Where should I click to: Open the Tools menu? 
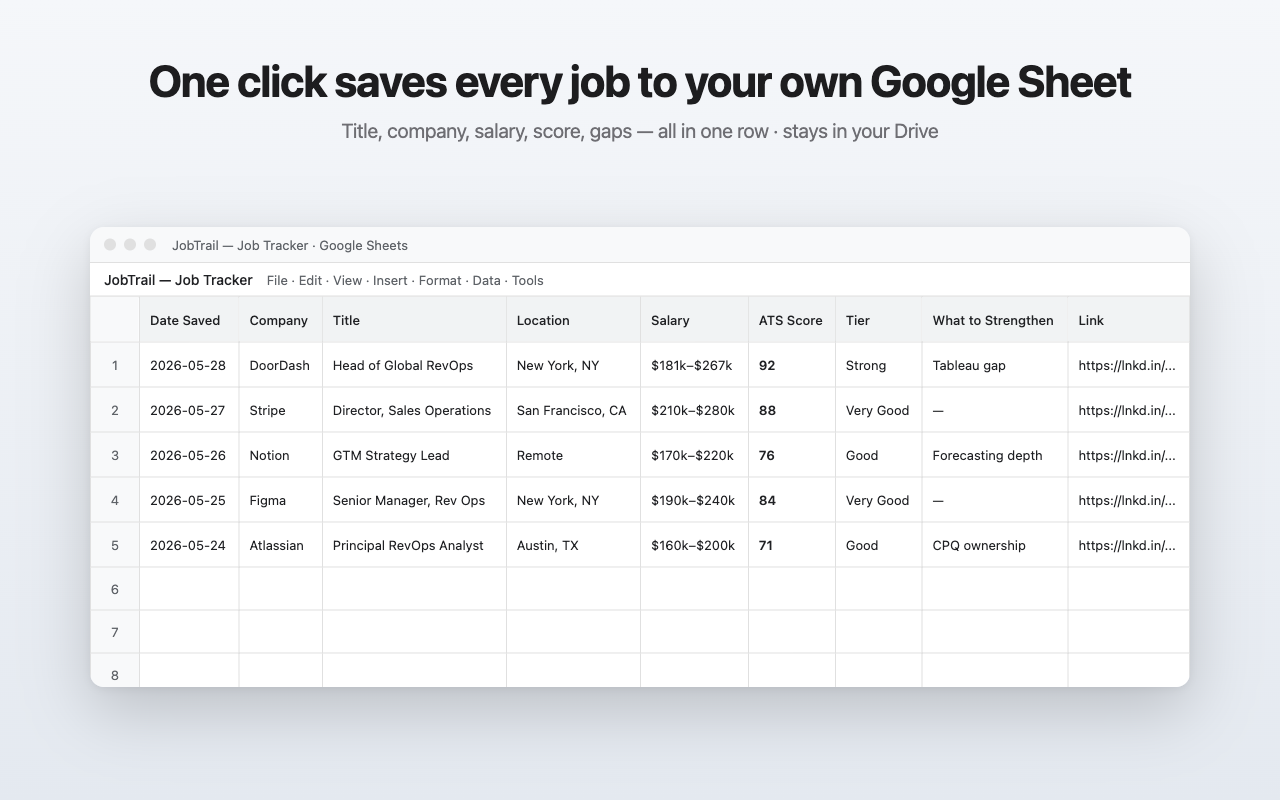click(528, 281)
